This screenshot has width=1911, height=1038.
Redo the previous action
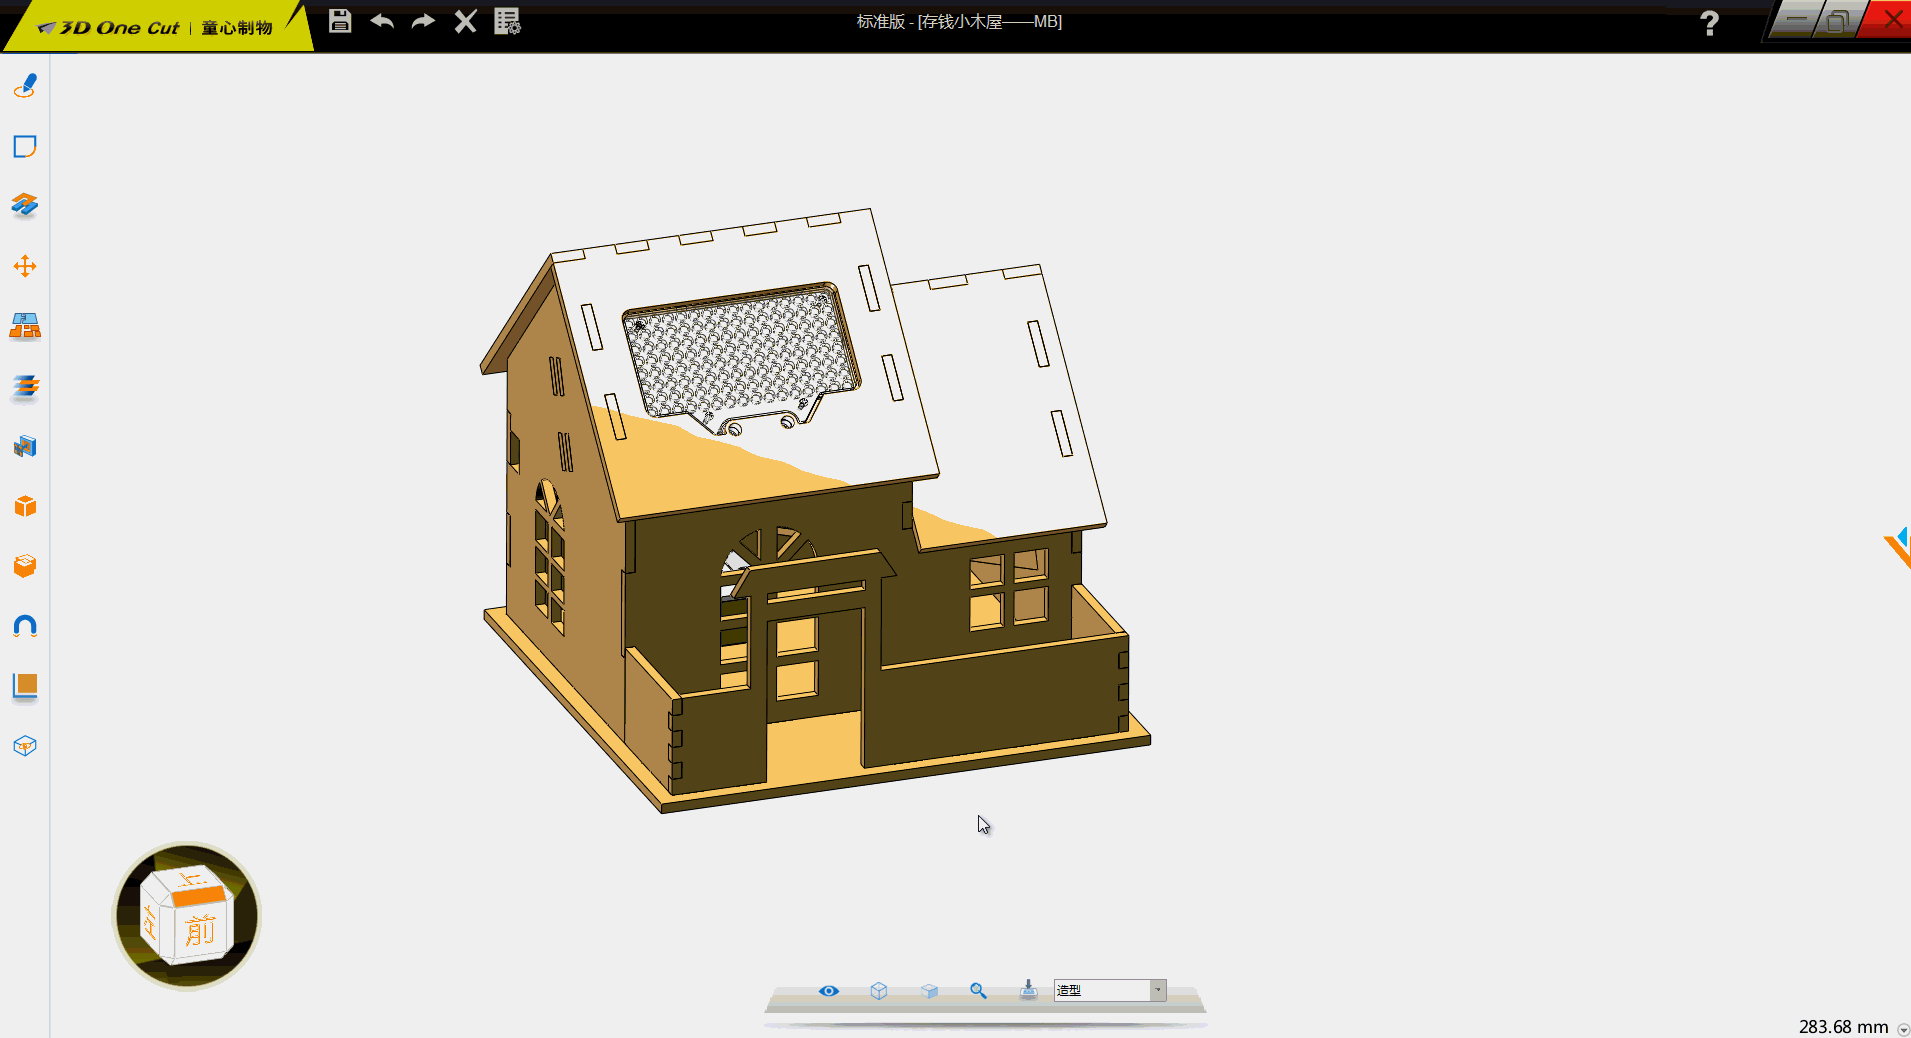[x=423, y=21]
